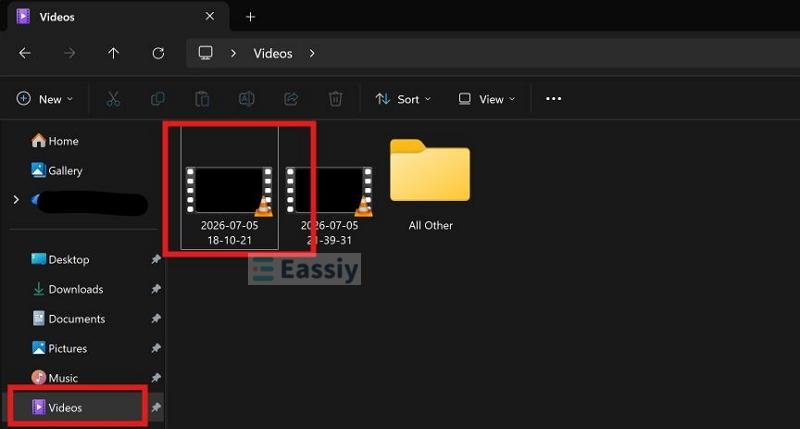Navigate up one folder level
This screenshot has width=800, height=429.
[x=113, y=53]
